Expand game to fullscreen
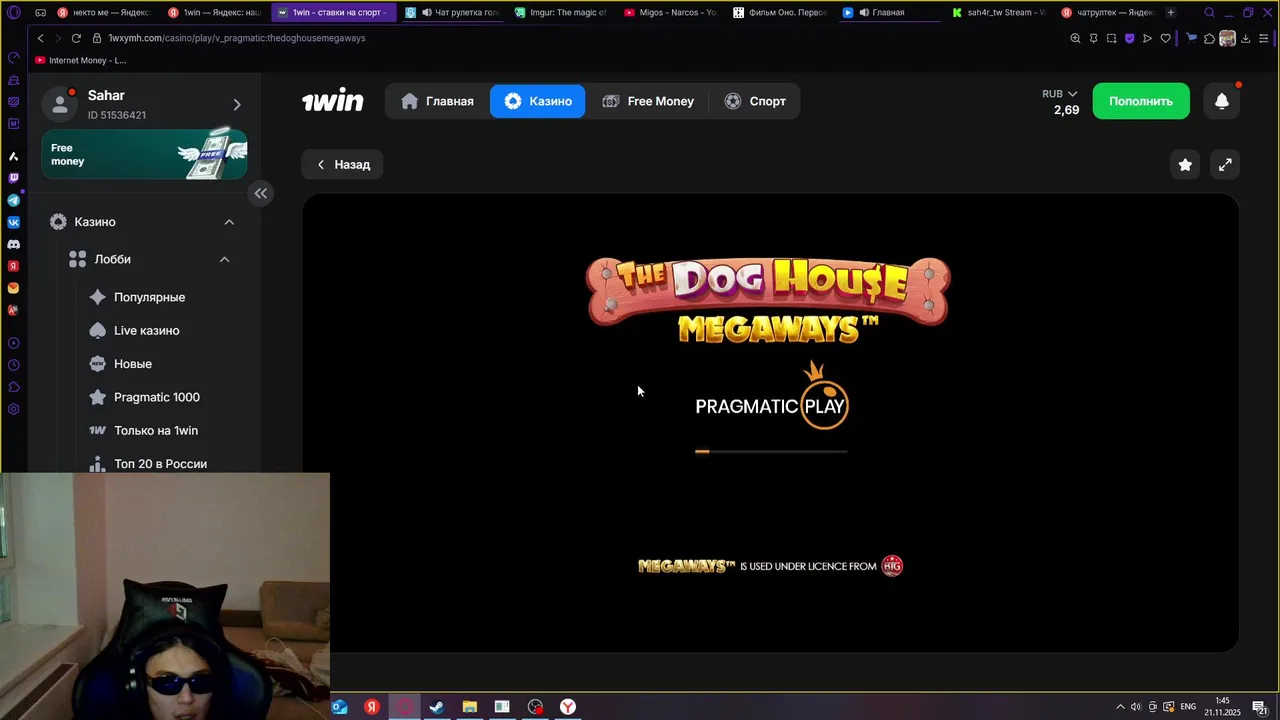 pos(1225,165)
